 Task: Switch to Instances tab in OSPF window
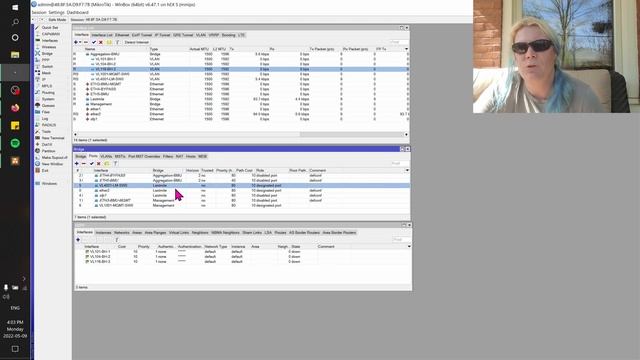[103, 233]
